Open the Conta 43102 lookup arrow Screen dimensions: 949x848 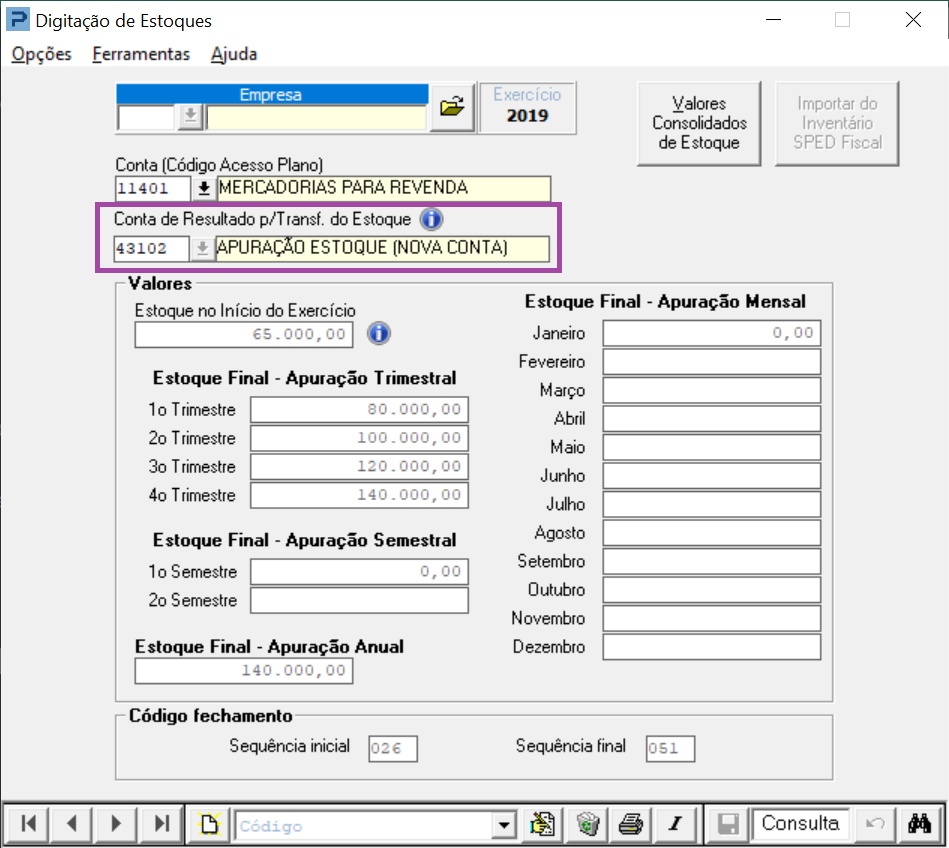202,248
